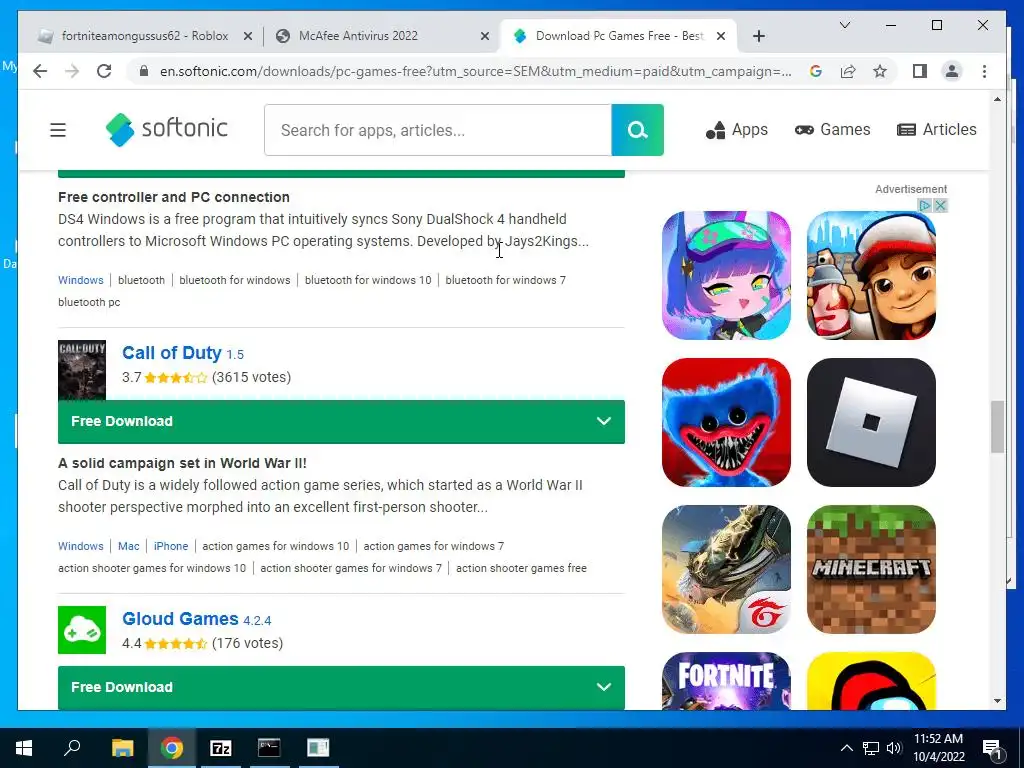
Task: Open taskbar search
Action: [72, 748]
